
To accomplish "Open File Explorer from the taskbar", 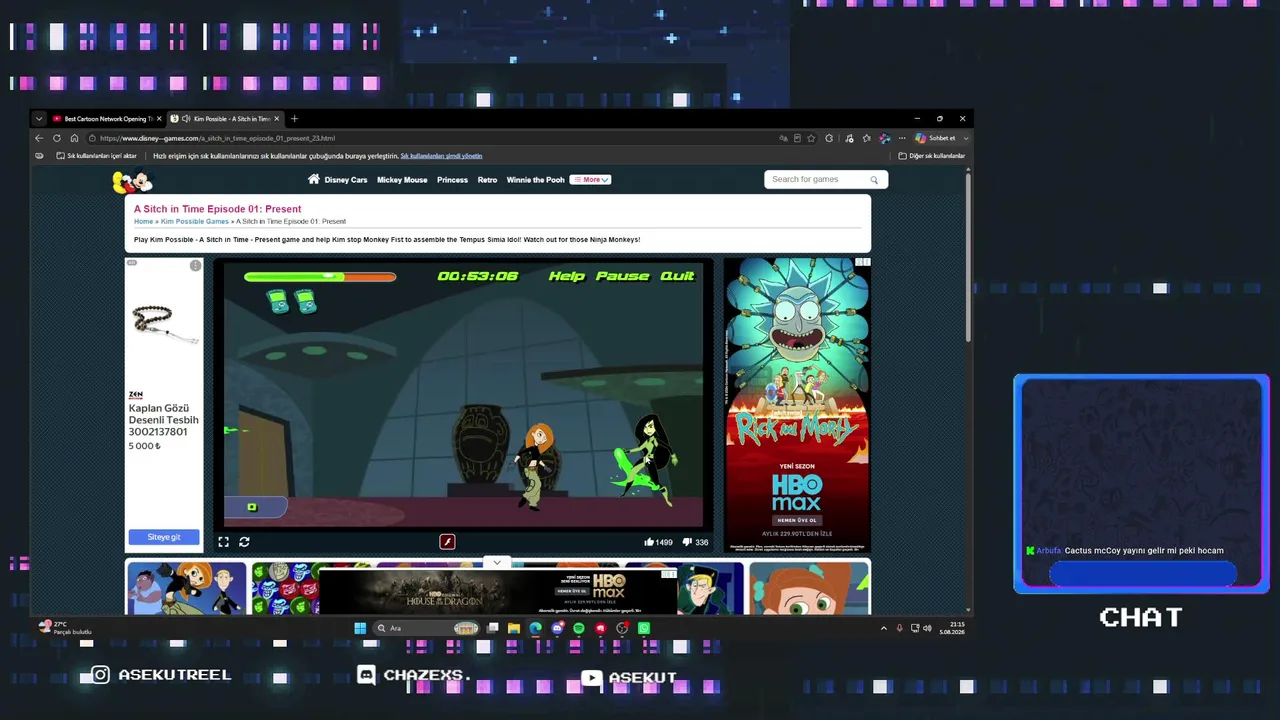I will [514, 628].
